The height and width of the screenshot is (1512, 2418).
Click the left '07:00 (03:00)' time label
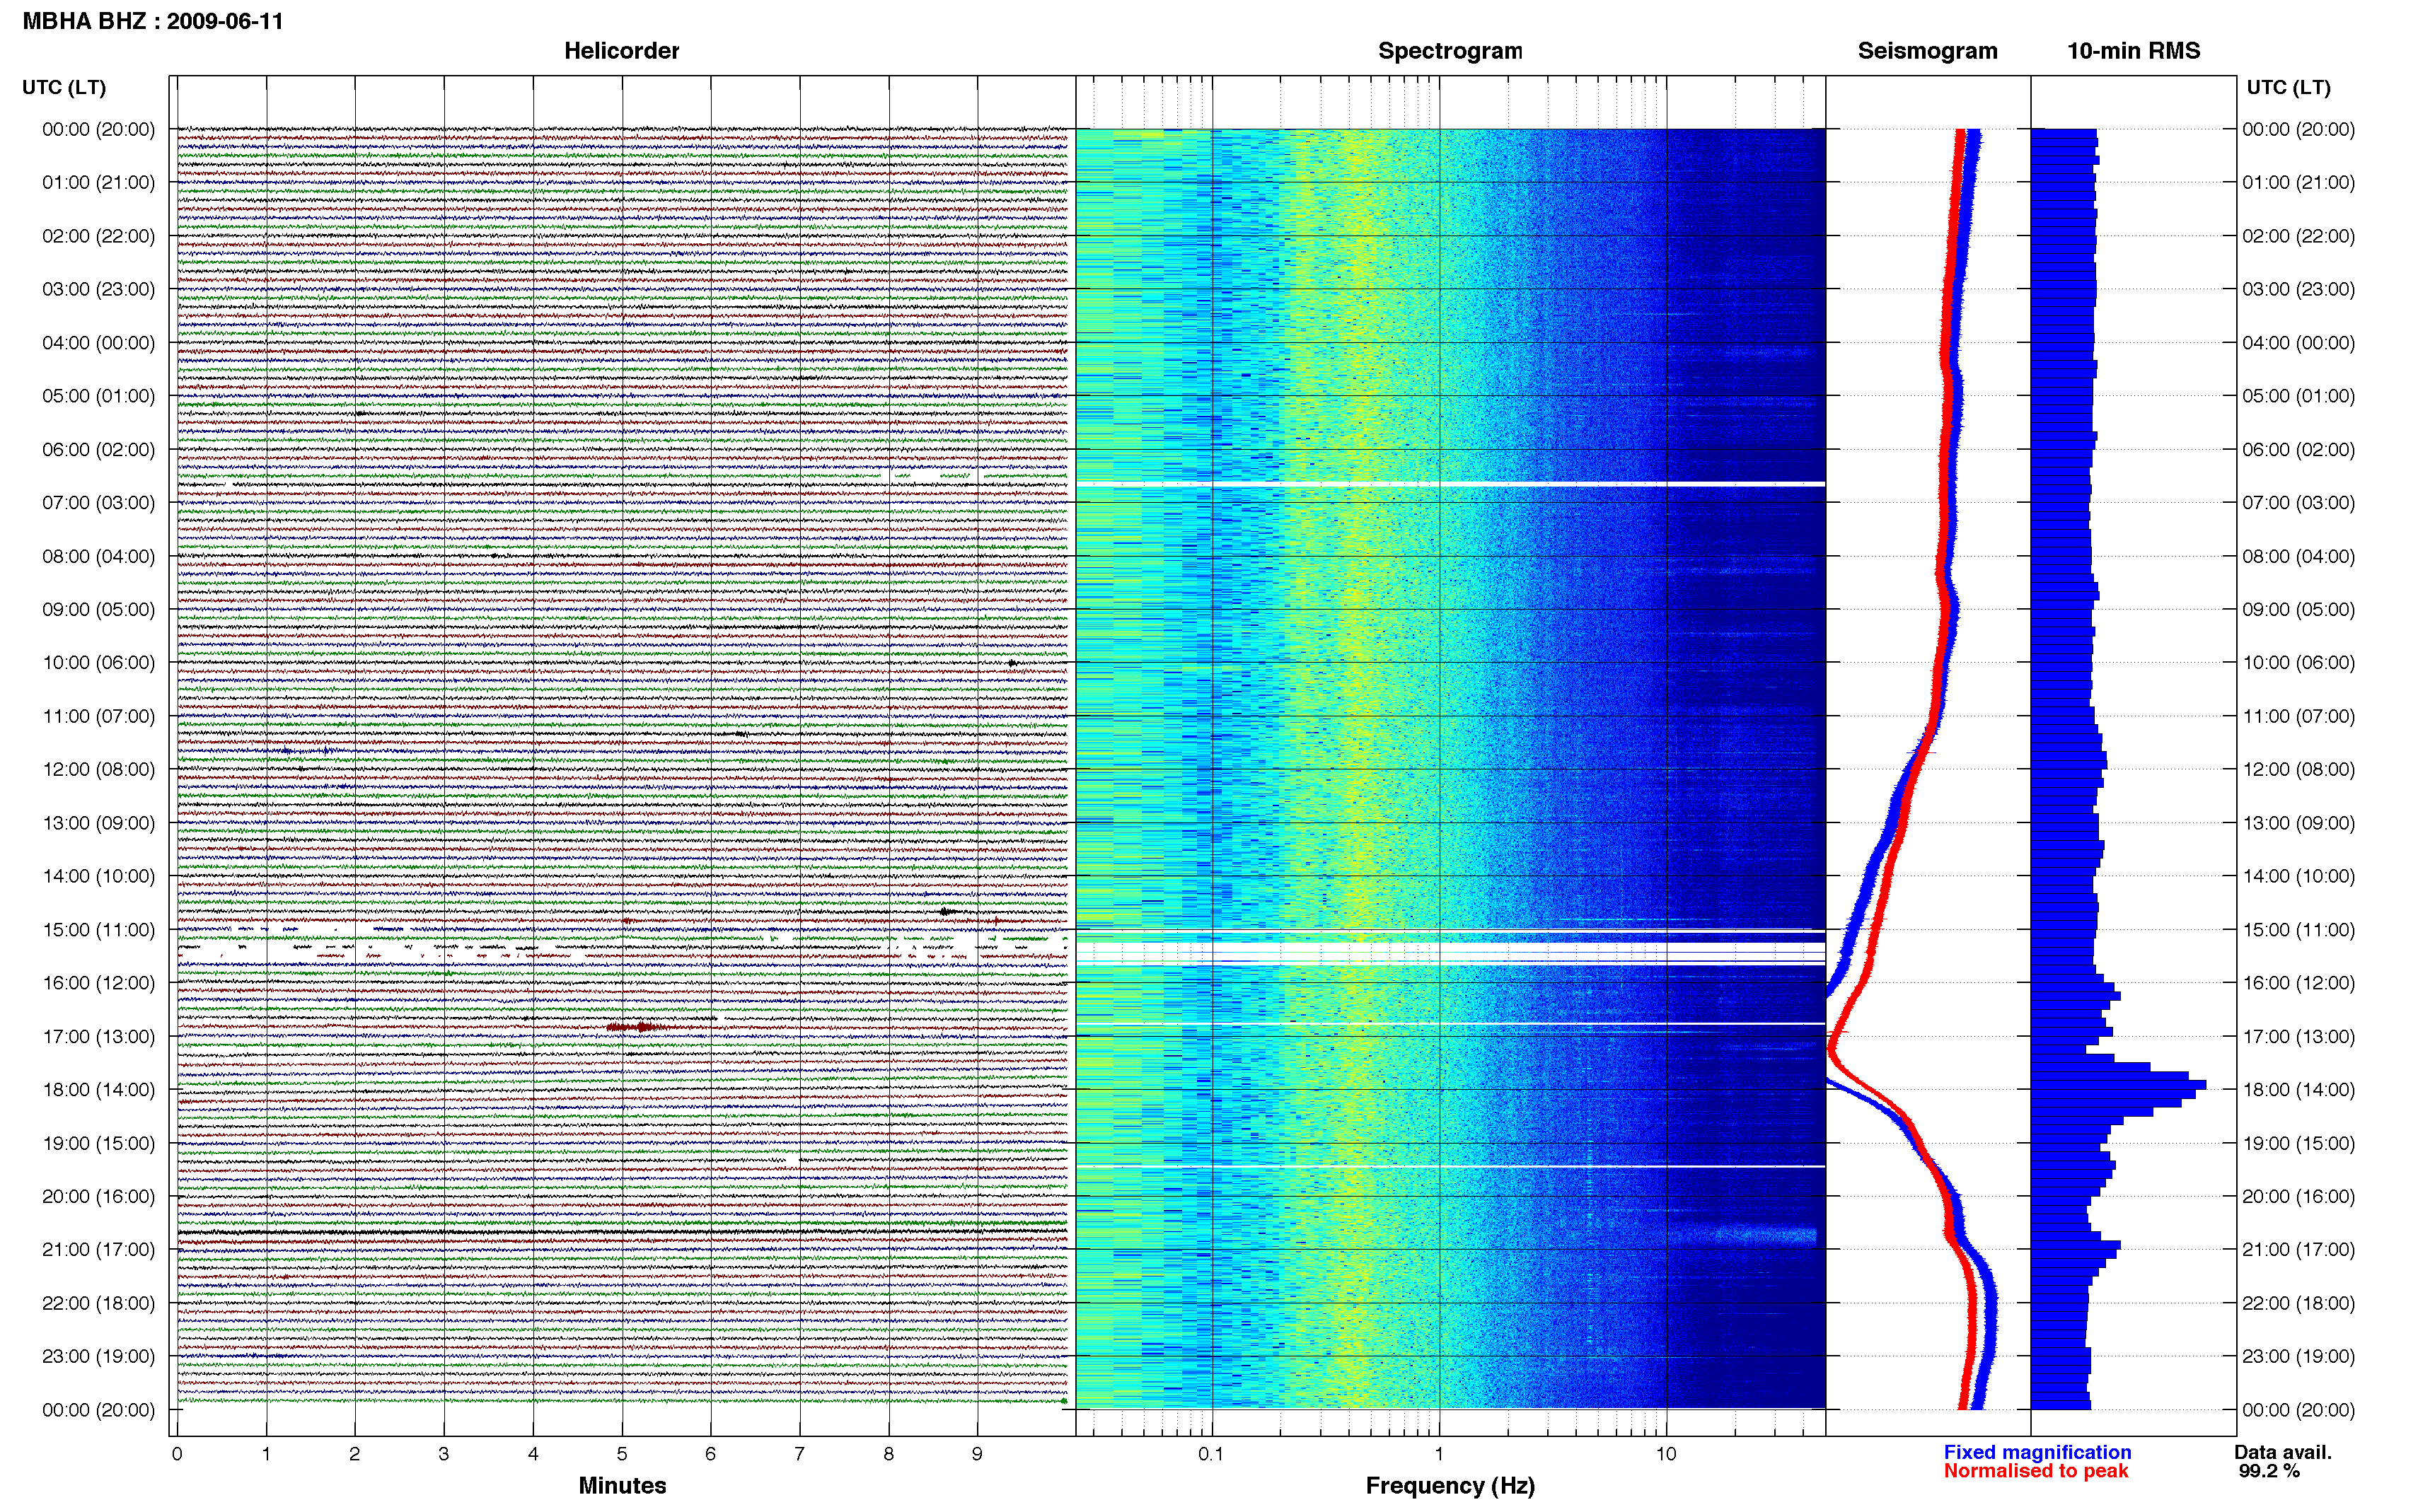[x=98, y=502]
